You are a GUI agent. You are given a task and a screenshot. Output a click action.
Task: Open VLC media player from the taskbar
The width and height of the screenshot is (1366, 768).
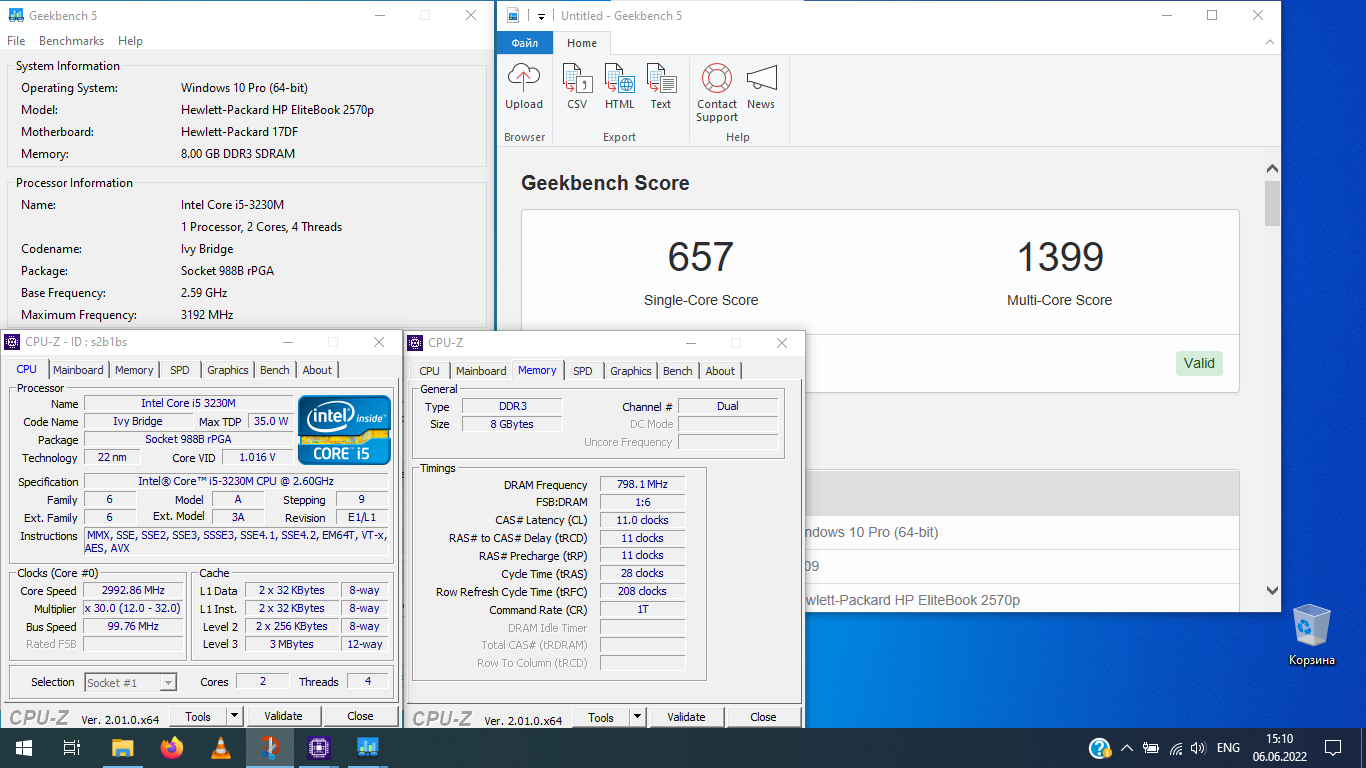[x=221, y=747]
